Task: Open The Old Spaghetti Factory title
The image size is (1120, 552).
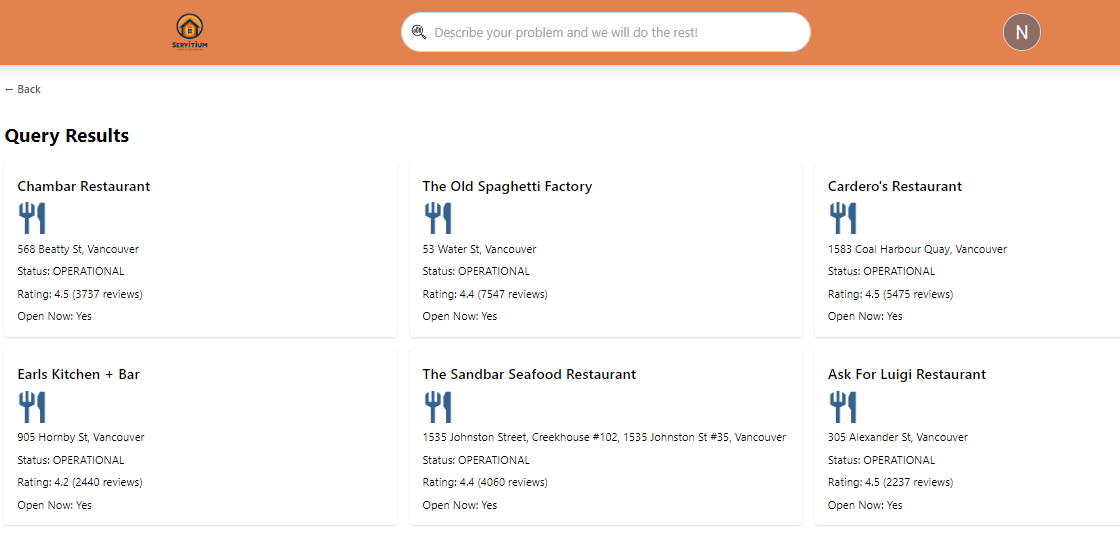Action: (x=507, y=186)
